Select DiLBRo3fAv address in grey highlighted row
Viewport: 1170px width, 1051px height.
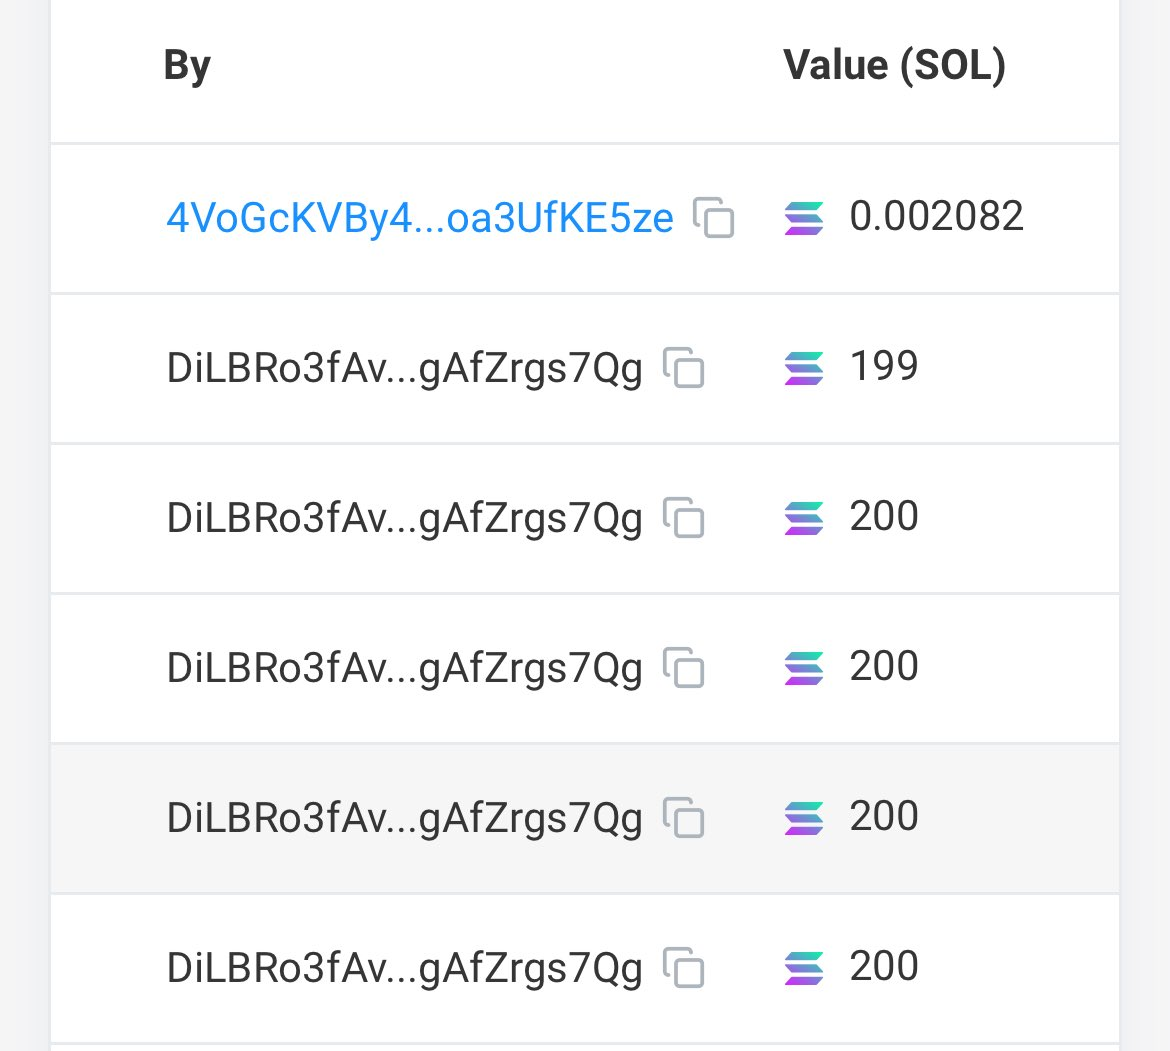[404, 817]
